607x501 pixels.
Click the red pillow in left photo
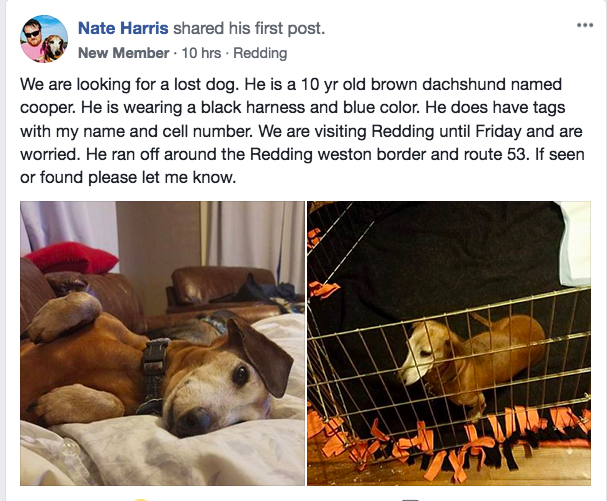(72, 257)
